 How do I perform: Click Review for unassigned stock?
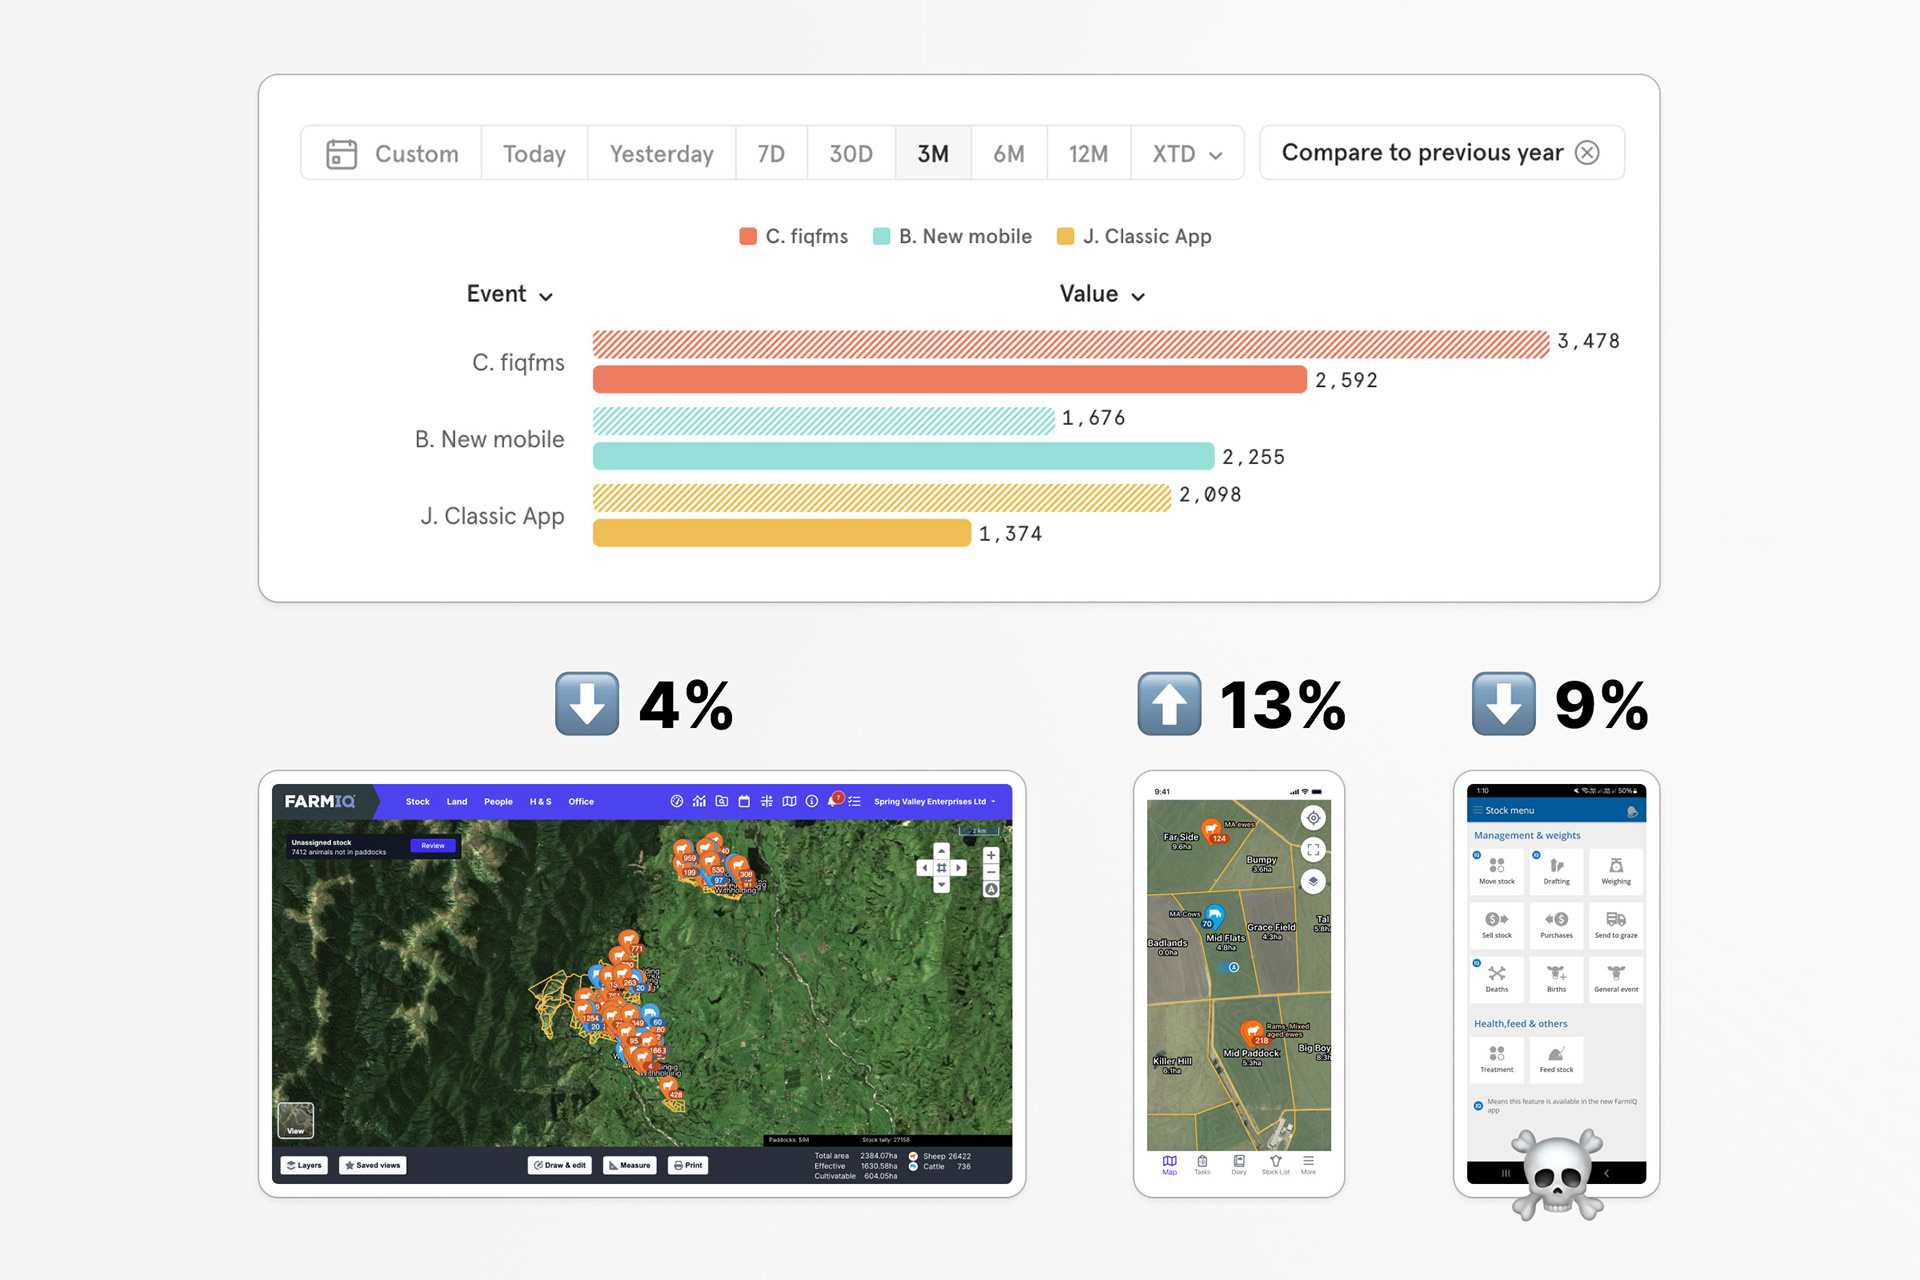pos(433,846)
